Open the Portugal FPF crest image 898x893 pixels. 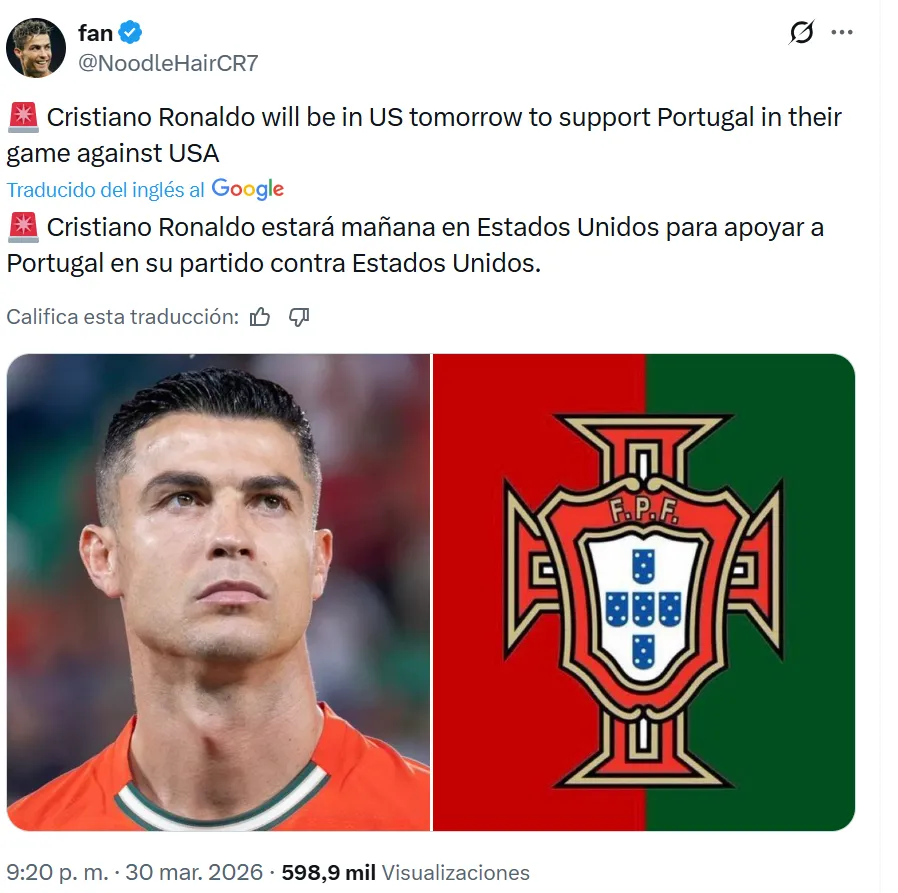pyautogui.click(x=644, y=592)
